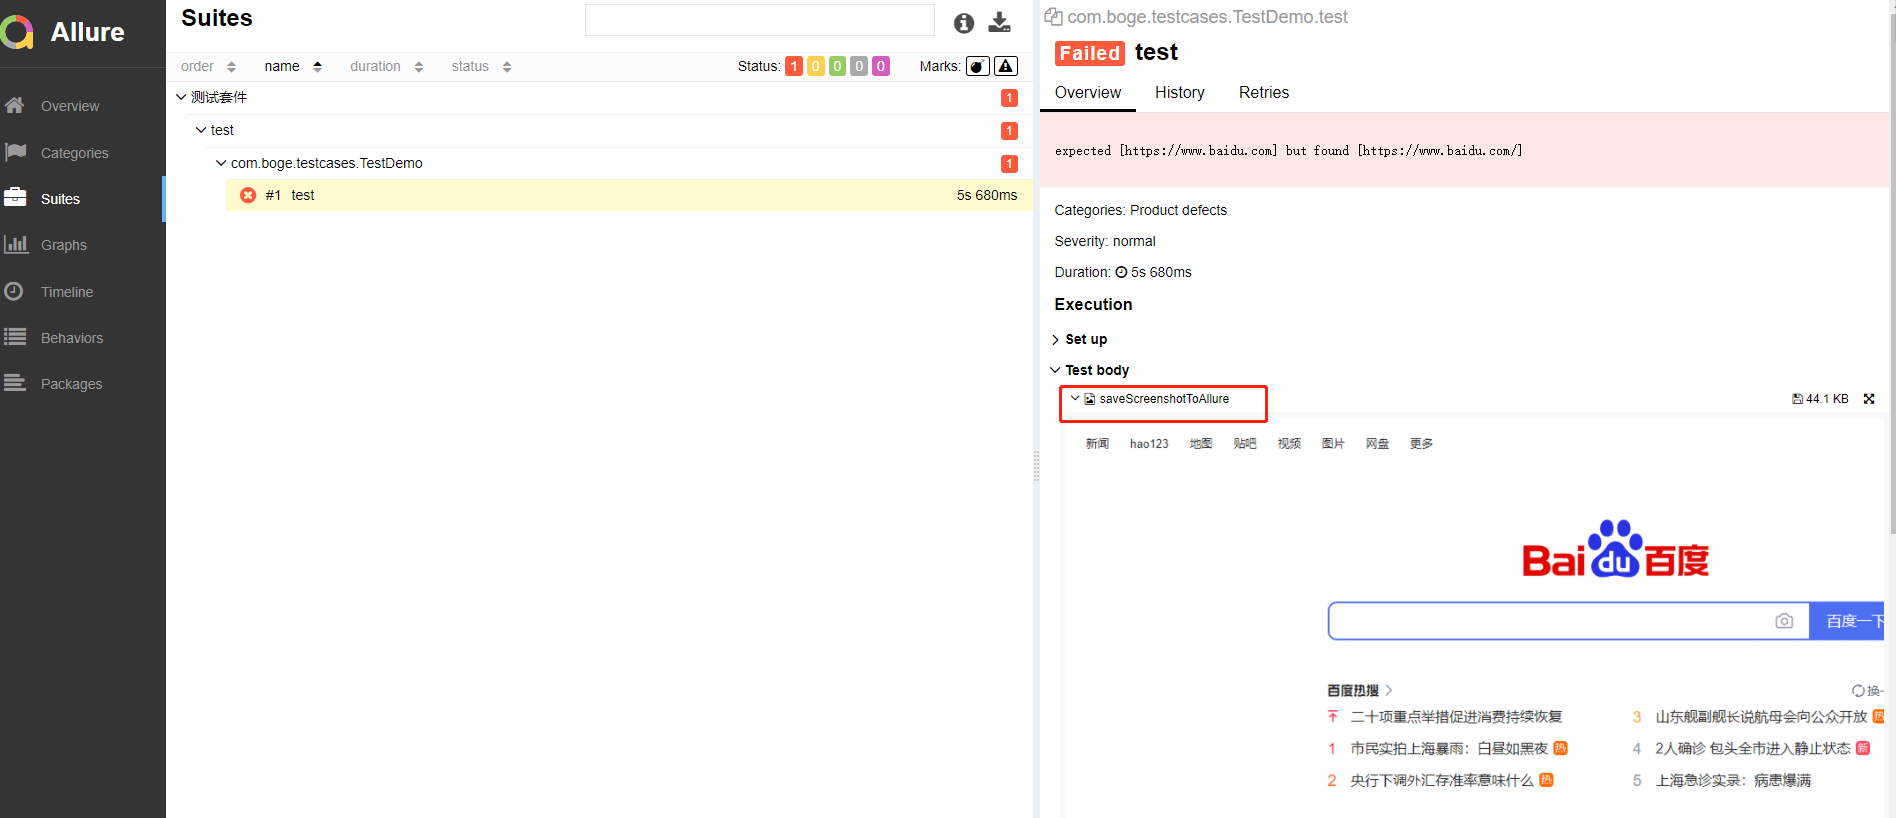The width and height of the screenshot is (1896, 818).
Task: Click the 'Execution' heading
Action: (1093, 304)
